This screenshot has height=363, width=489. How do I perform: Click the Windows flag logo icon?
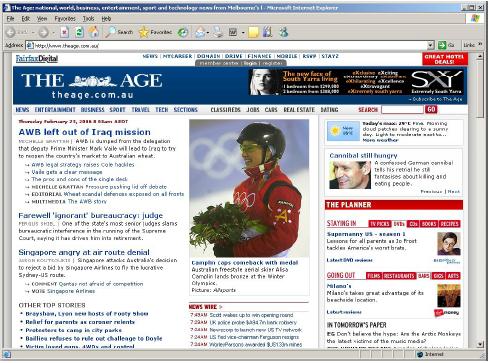click(x=475, y=18)
